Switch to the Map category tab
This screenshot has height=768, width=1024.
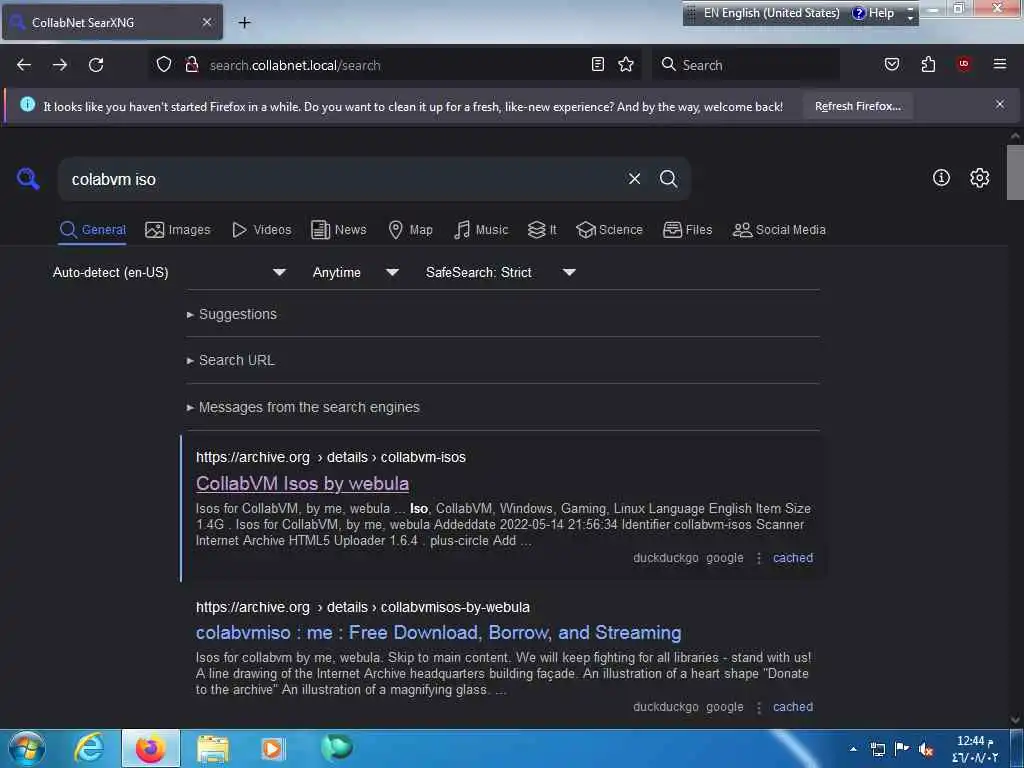(410, 230)
